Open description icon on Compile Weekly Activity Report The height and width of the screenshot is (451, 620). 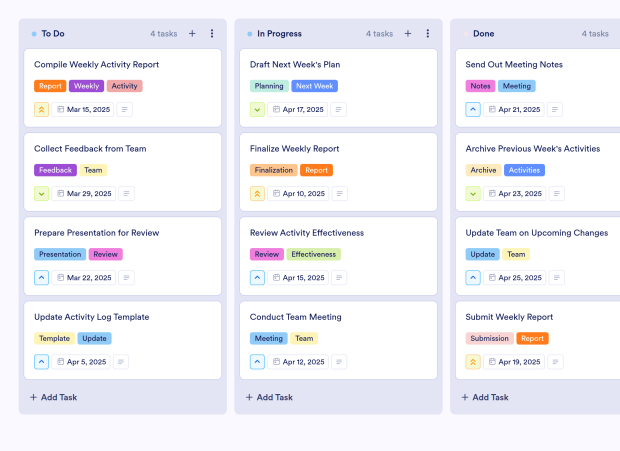pos(126,110)
